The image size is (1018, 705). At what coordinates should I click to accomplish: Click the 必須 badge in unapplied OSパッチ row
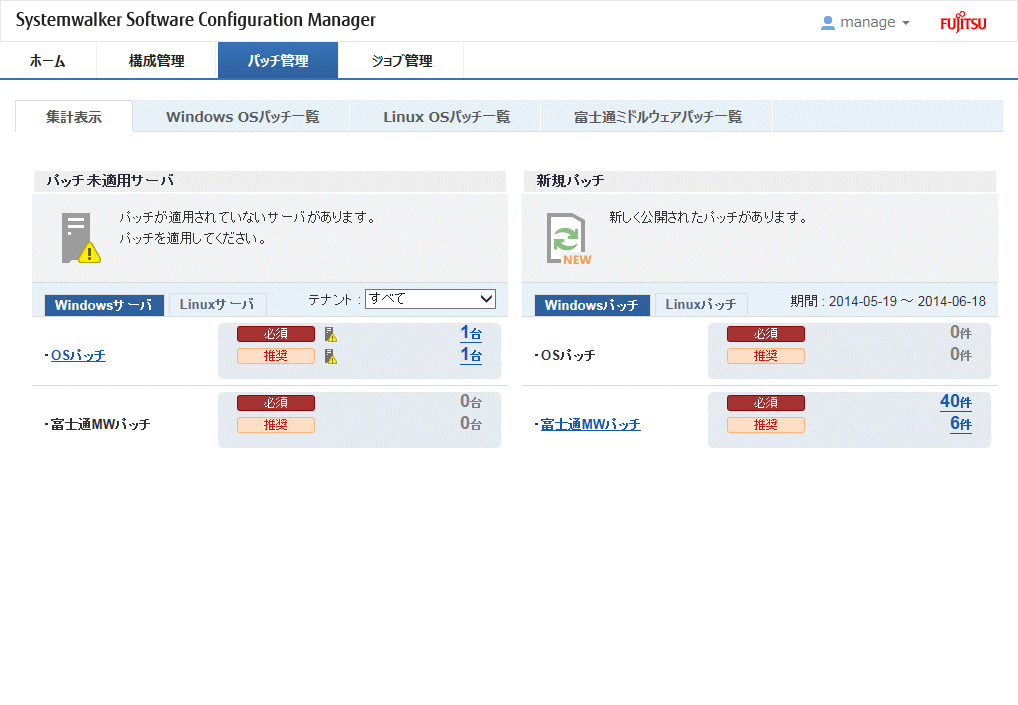[x=276, y=334]
